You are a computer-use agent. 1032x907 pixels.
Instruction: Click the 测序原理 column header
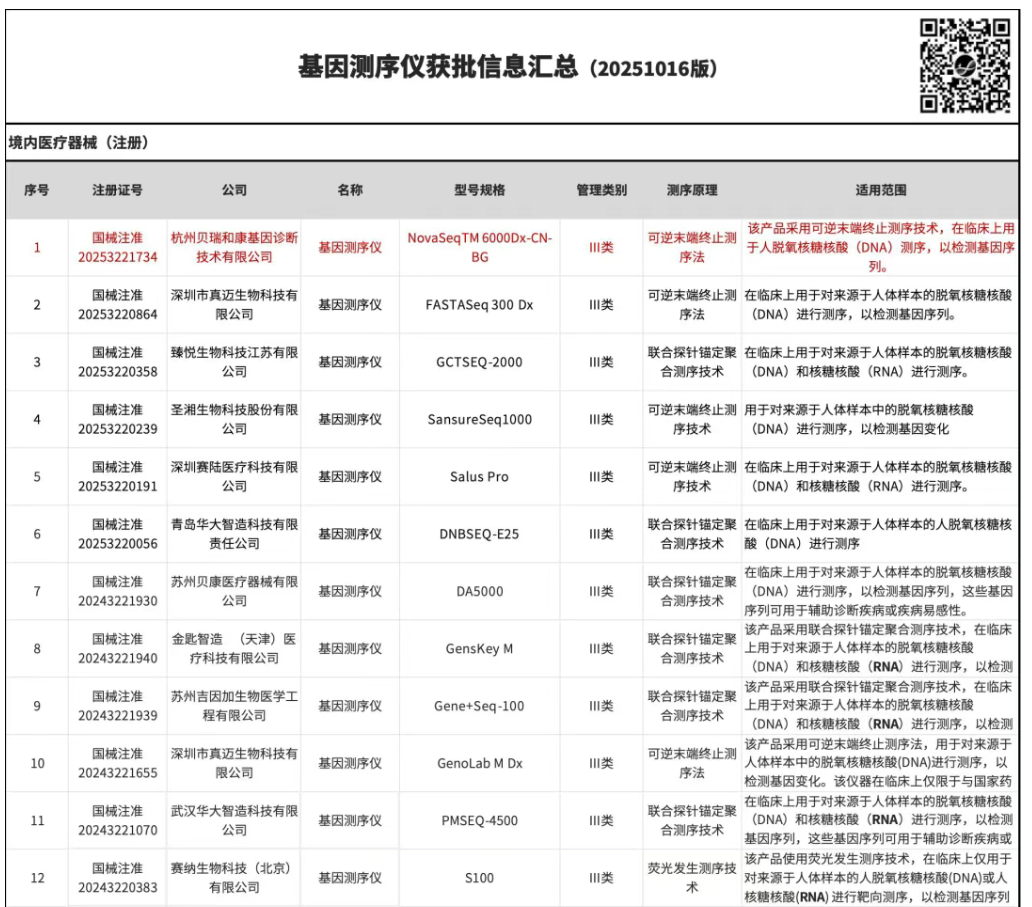click(x=692, y=190)
